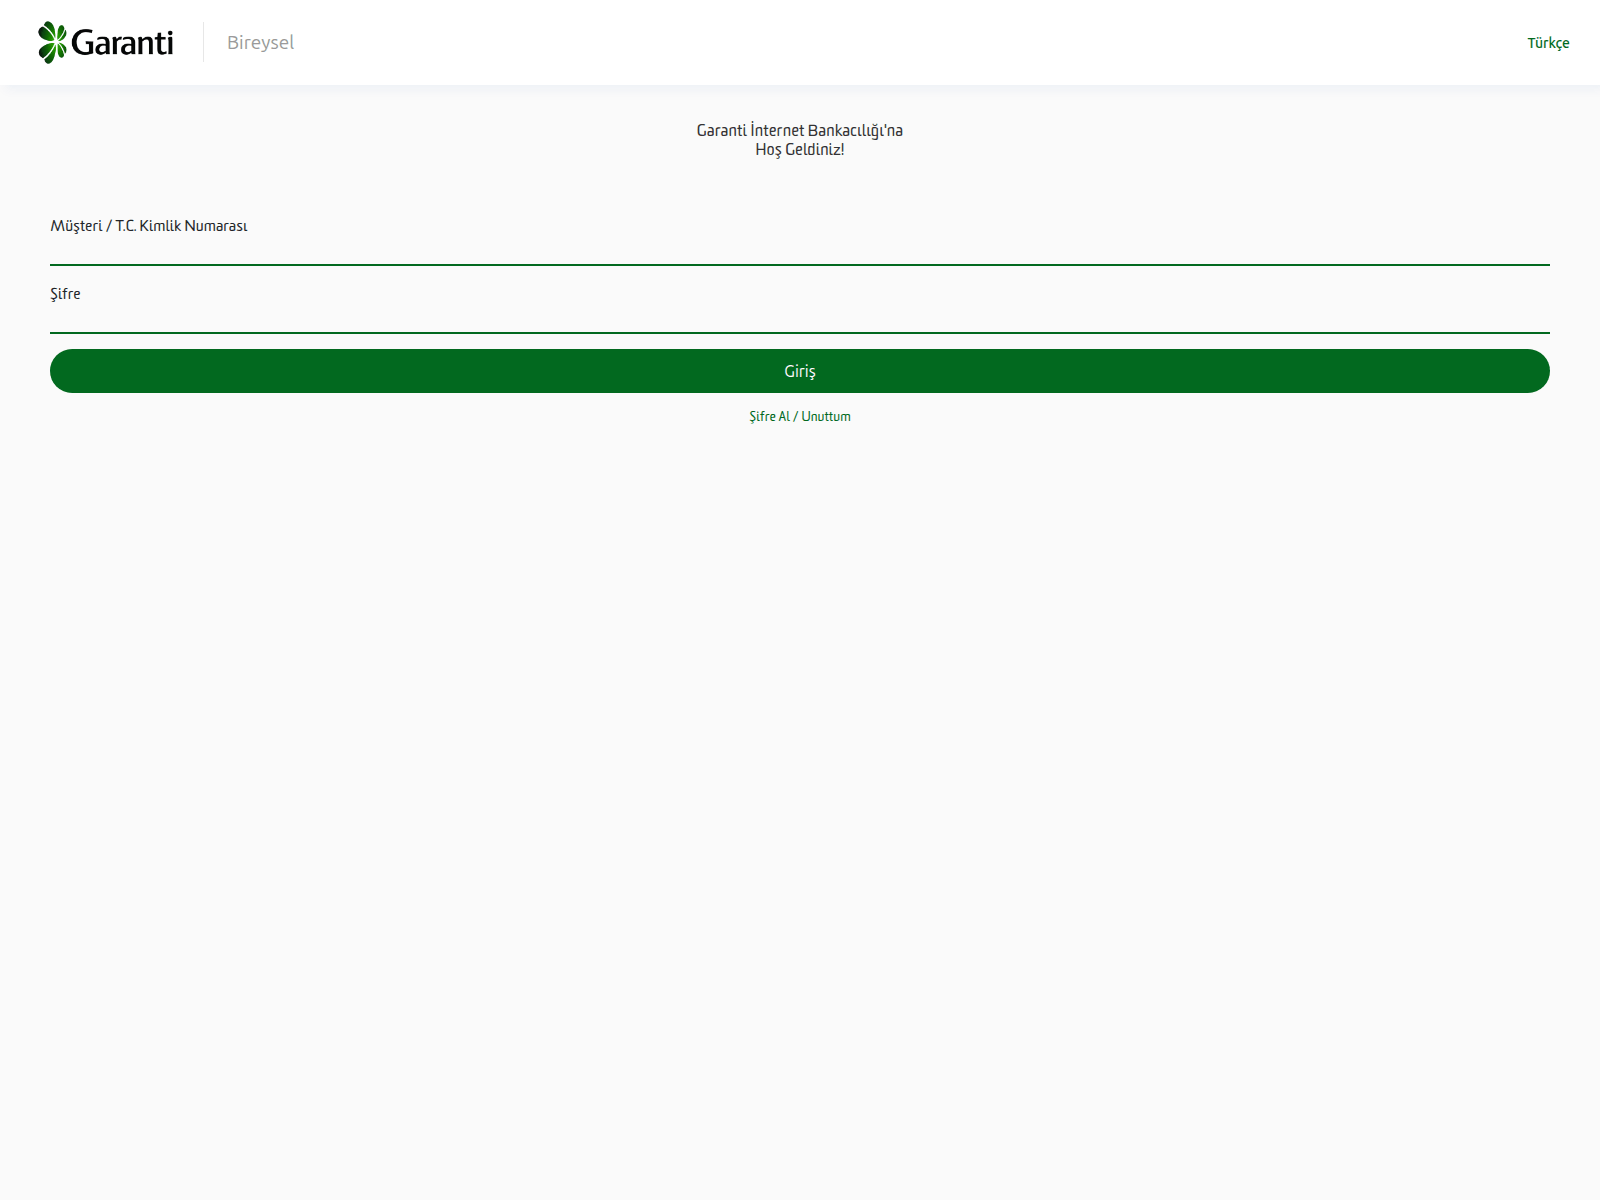
Task: Click the clover icon beside Garanti text
Action: (x=51, y=42)
